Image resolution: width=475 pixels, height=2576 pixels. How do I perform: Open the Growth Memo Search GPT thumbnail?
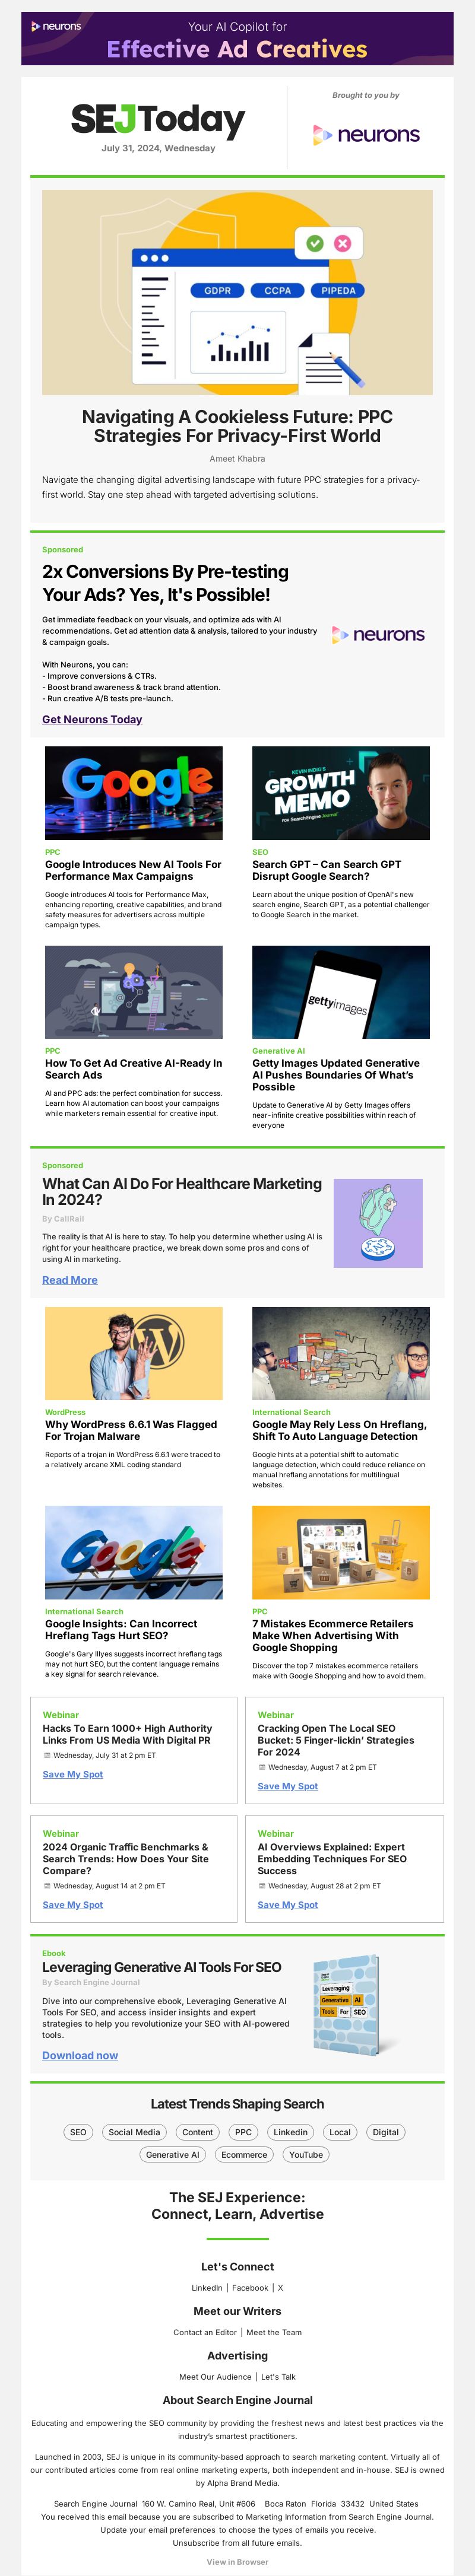[x=341, y=793]
